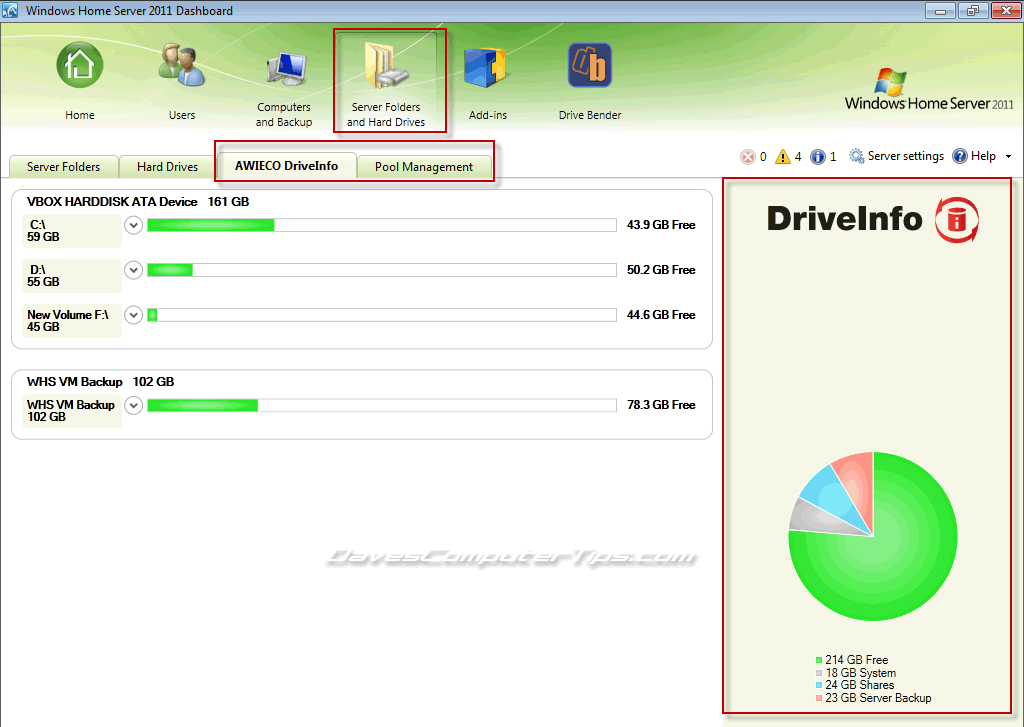Expand the C:\ drive details chevron
The width and height of the screenshot is (1024, 727).
[x=133, y=225]
